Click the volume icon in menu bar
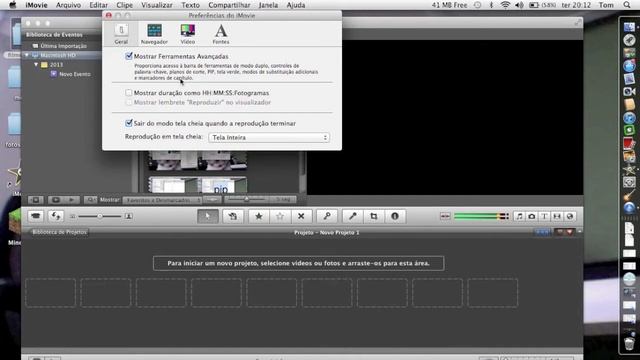 [519, 5]
